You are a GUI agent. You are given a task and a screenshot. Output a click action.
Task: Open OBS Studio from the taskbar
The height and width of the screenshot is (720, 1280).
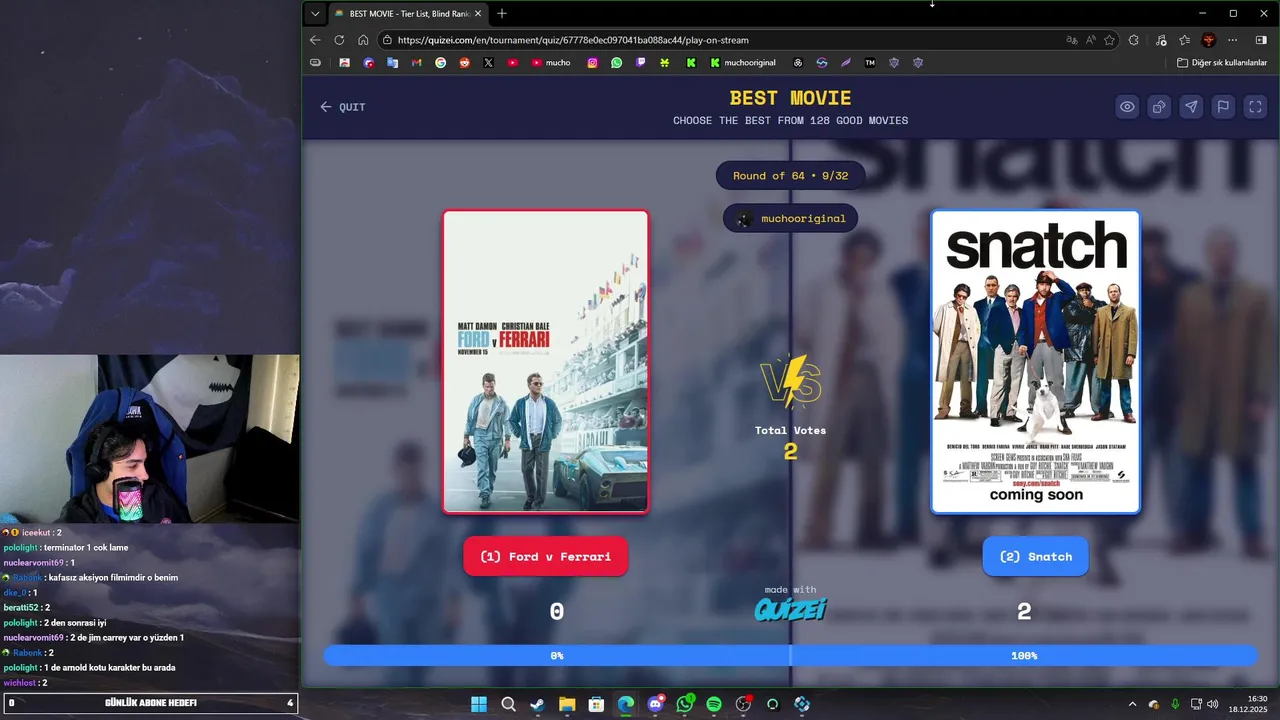[743, 704]
